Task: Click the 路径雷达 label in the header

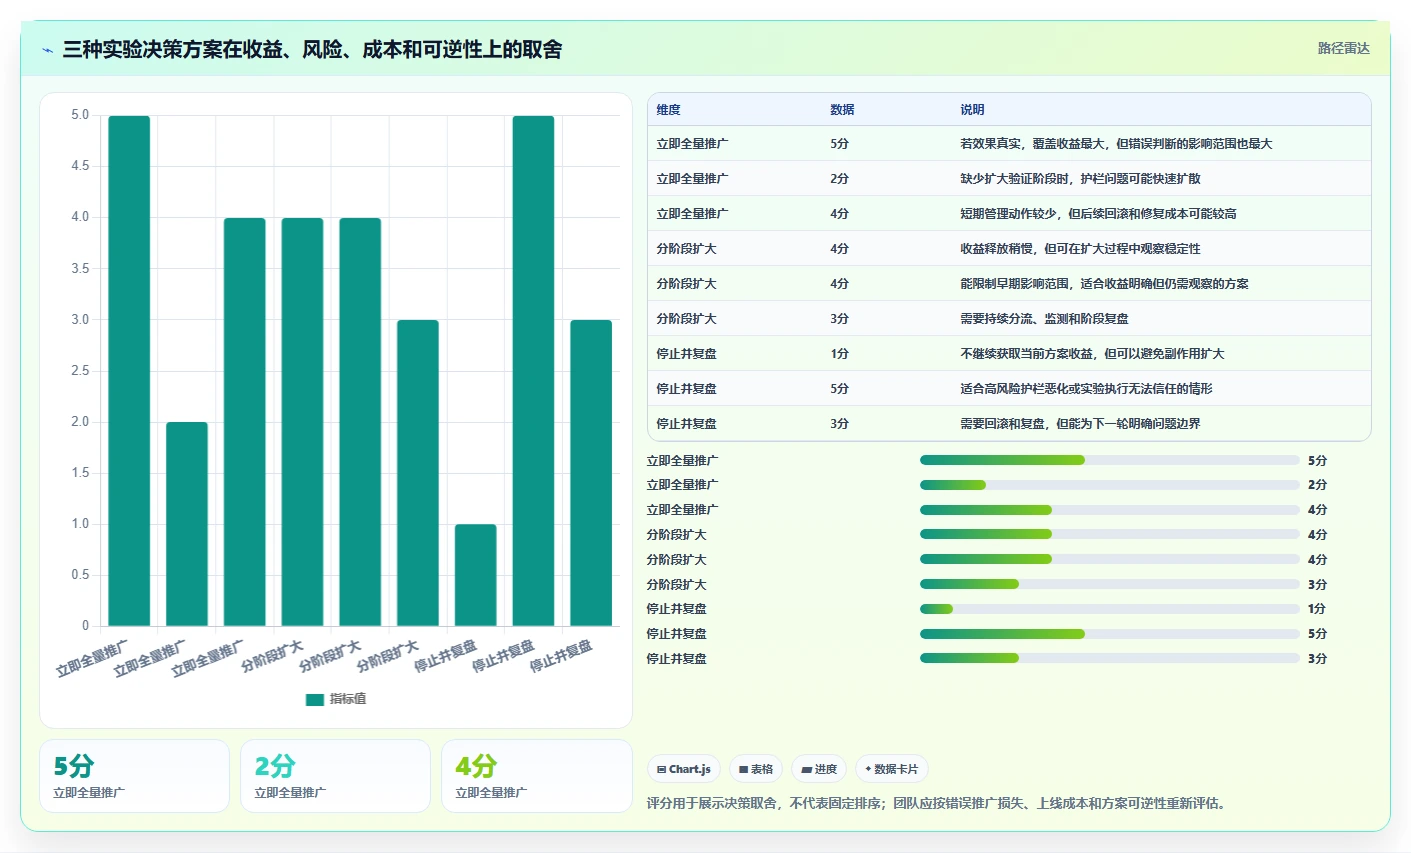Action: tap(1343, 48)
